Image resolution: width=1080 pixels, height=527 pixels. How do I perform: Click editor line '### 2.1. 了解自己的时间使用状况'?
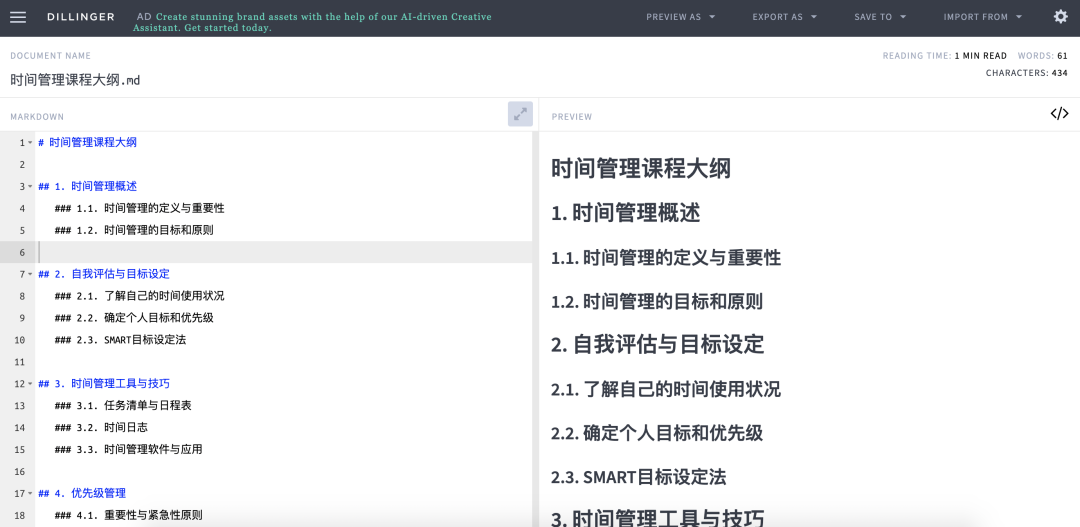[x=139, y=296]
